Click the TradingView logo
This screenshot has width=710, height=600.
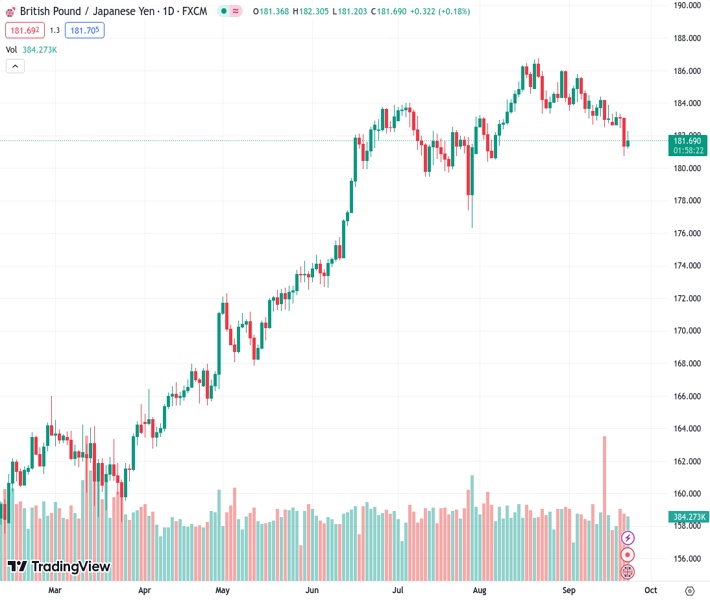point(59,567)
